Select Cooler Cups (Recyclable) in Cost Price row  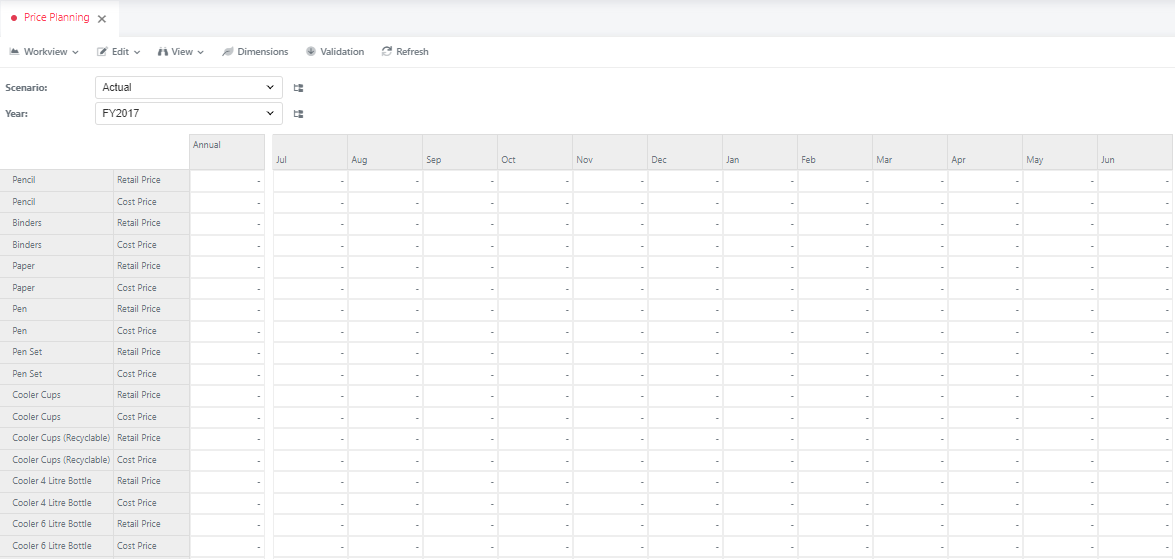[57, 459]
